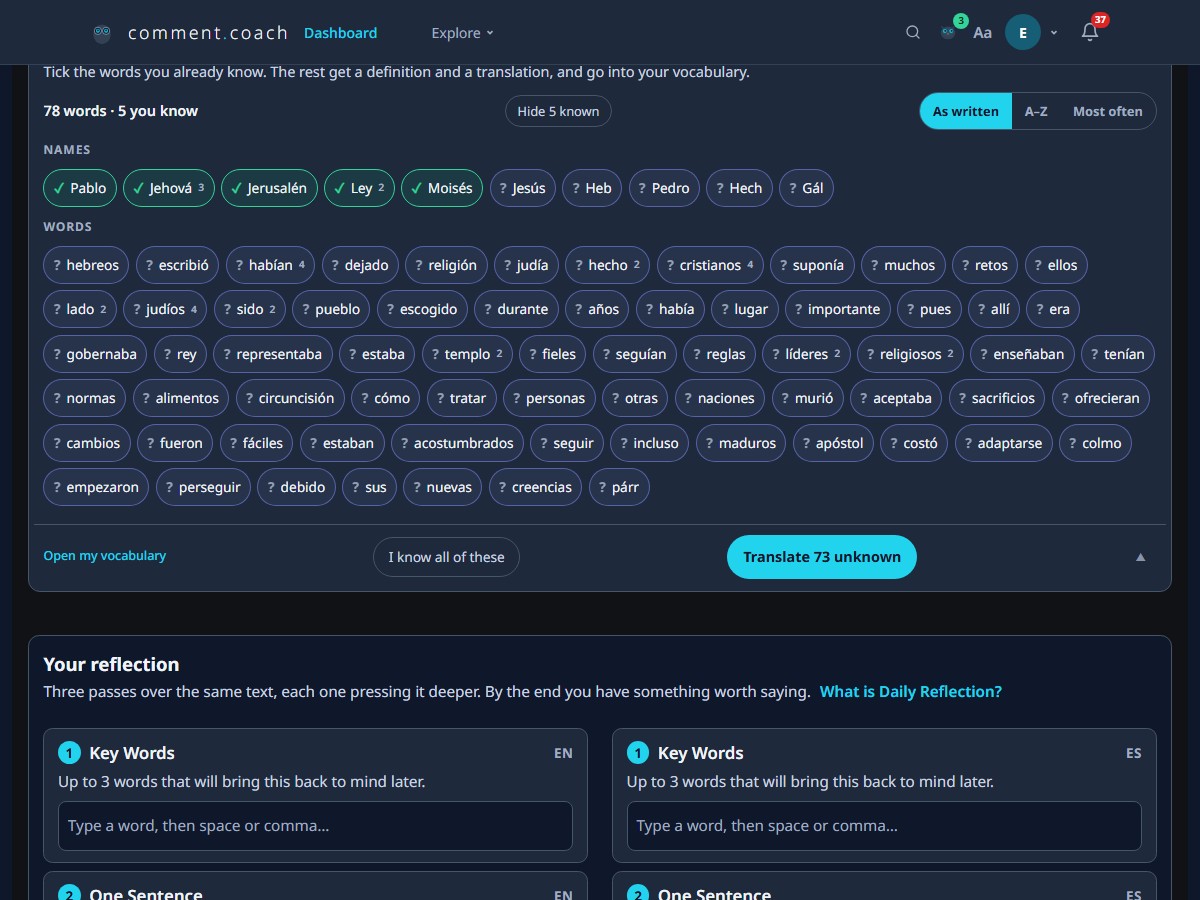Screen dimensions: 1200x900
Task: Click the E profile avatar
Action: click(x=1023, y=33)
